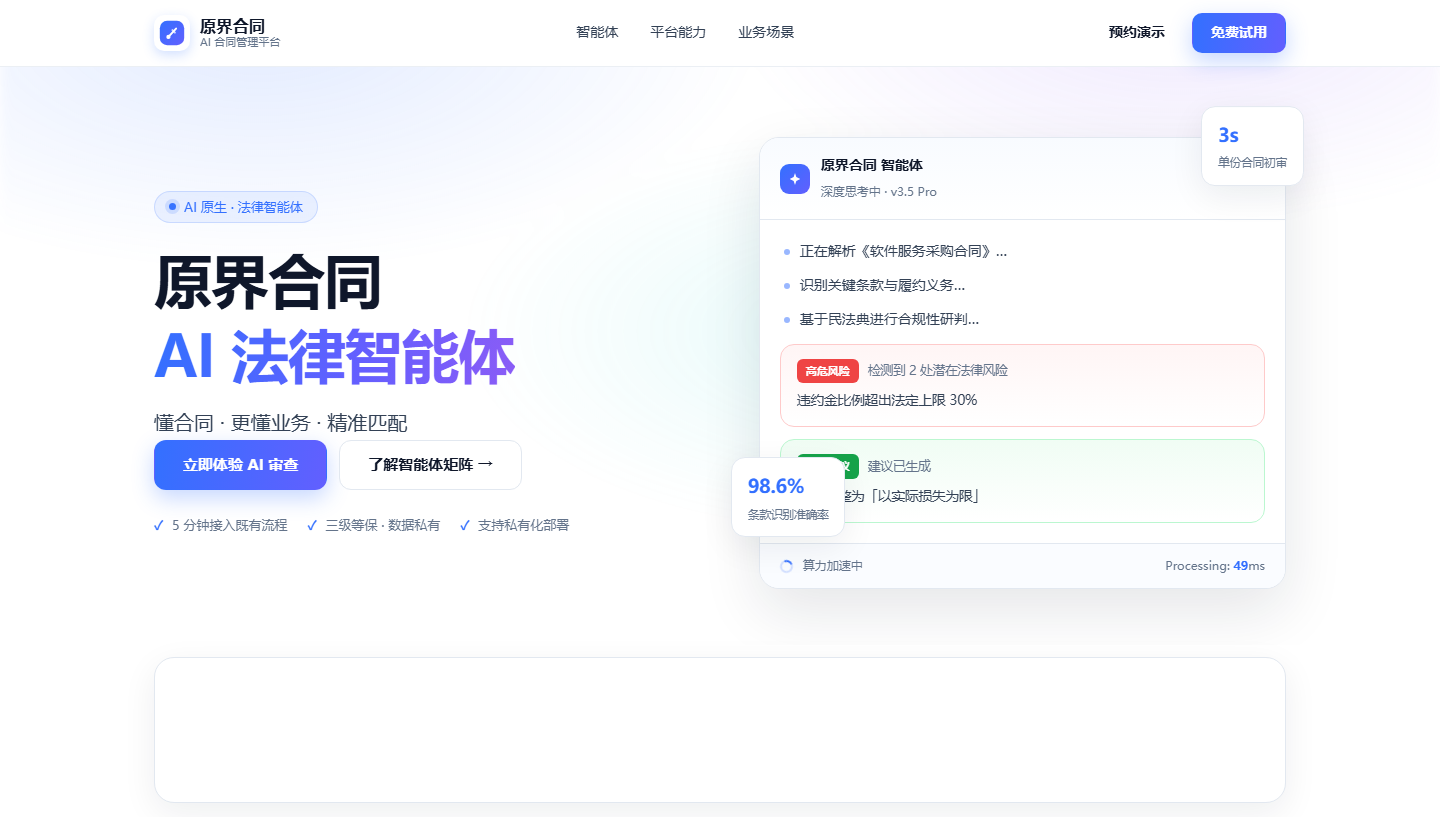
Task: Click the agent sparkle avatar icon
Action: coord(795,179)
